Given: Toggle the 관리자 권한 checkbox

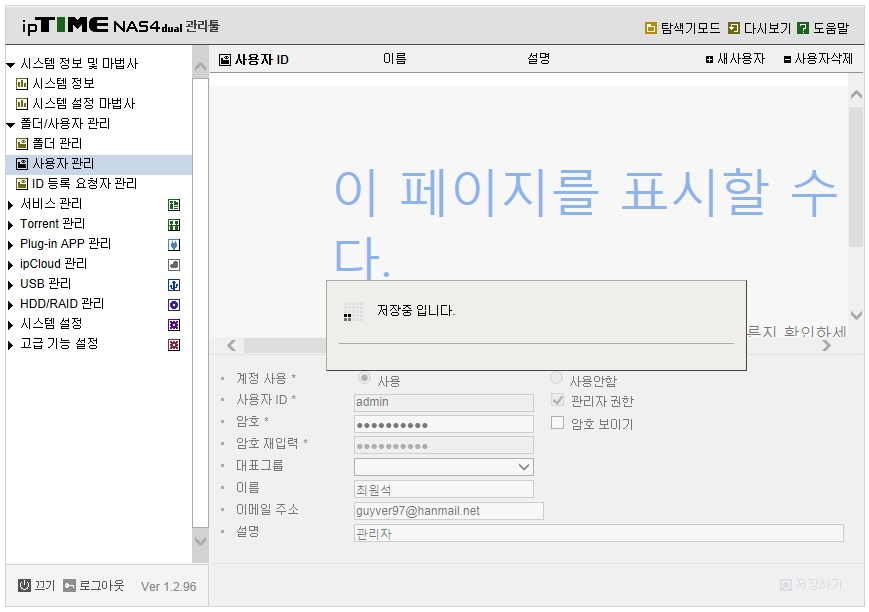Looking at the screenshot, I should (558, 400).
